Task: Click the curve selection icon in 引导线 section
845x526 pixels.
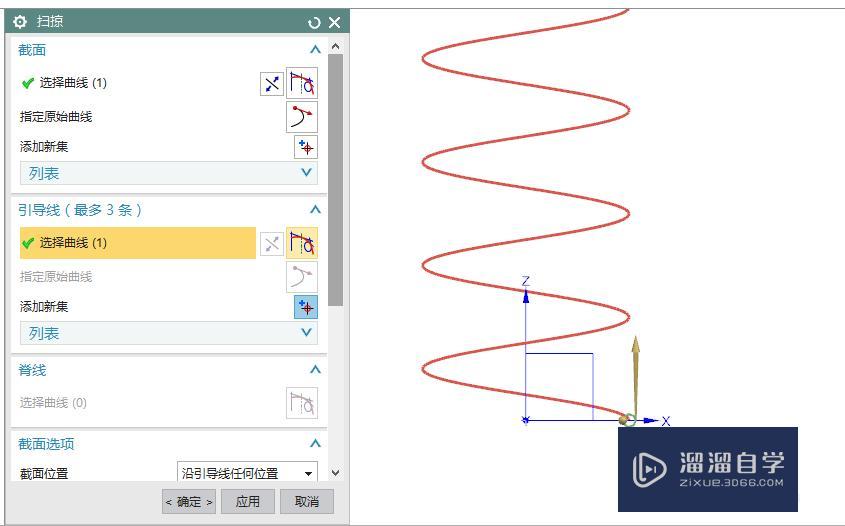Action: point(302,243)
